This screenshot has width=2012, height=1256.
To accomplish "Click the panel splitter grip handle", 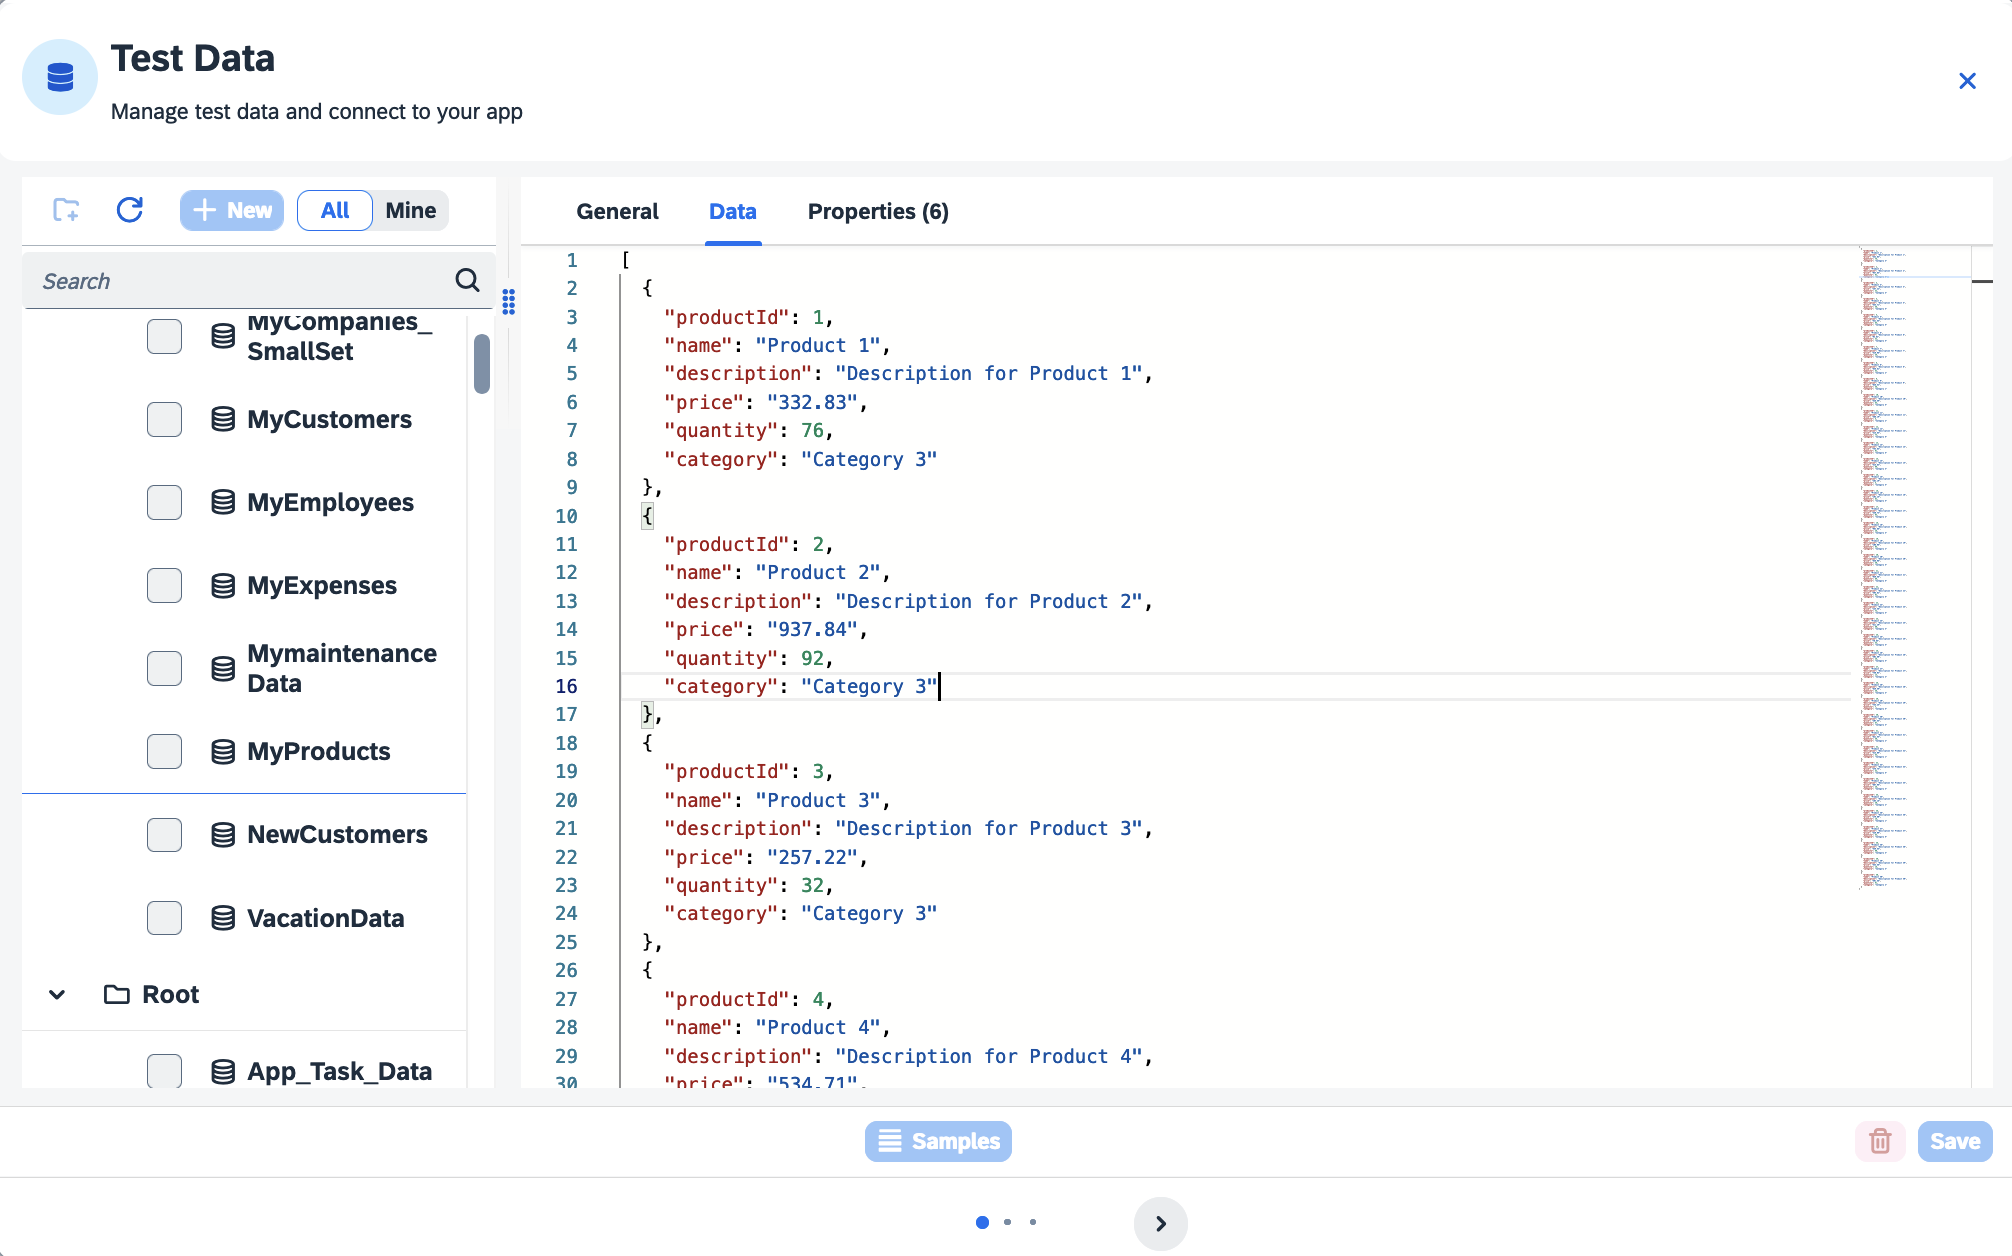I will tap(509, 302).
